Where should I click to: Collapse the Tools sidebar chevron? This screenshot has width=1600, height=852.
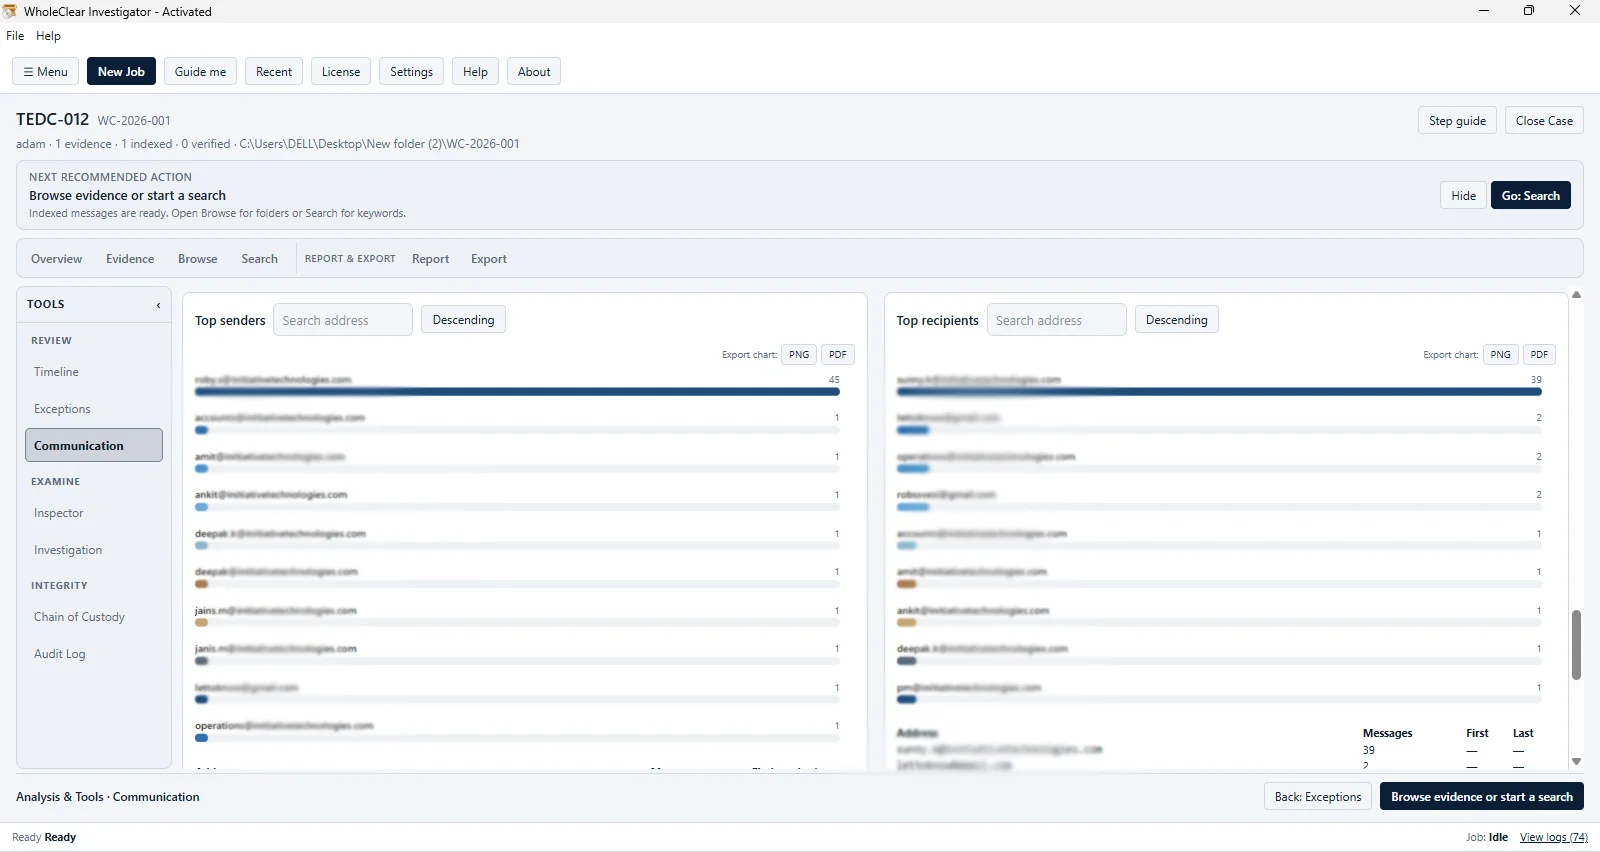[x=158, y=305]
